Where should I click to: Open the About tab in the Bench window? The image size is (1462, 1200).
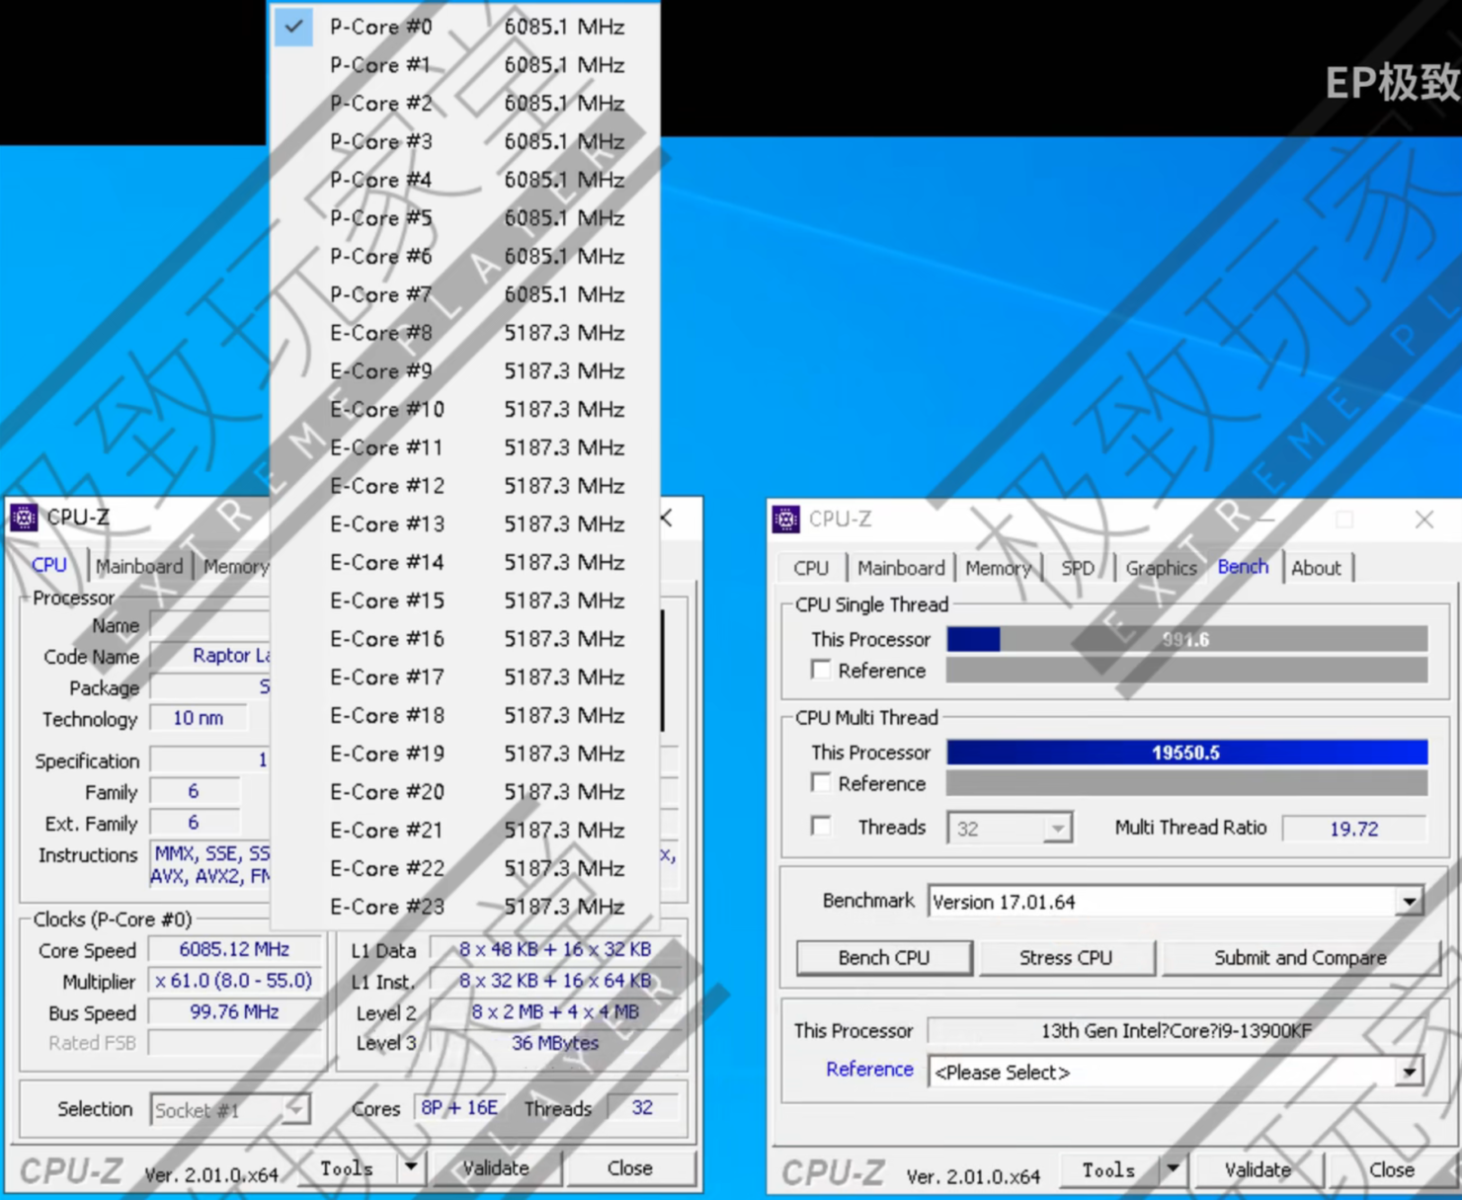click(1317, 567)
